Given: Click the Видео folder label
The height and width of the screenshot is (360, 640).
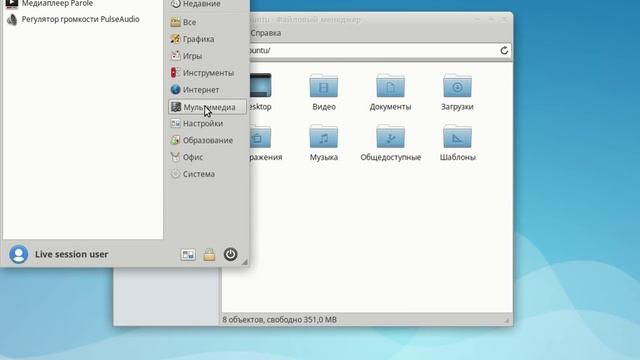Looking at the screenshot, I should [x=324, y=107].
